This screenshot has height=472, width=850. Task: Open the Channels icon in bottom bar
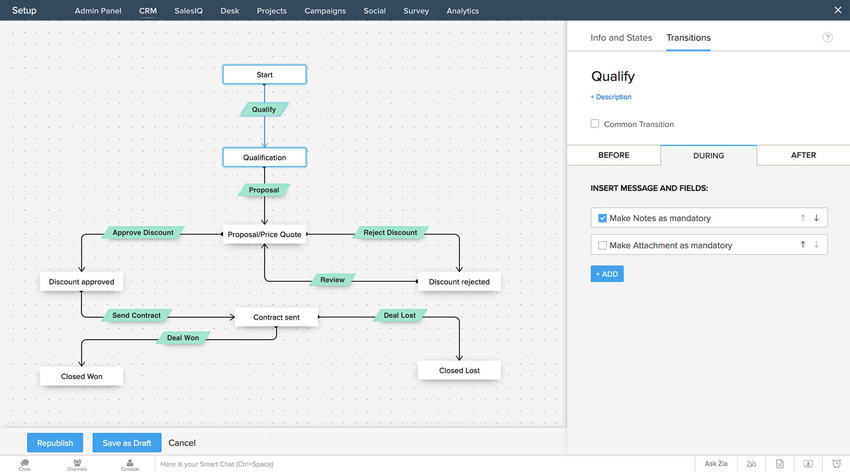click(77, 464)
